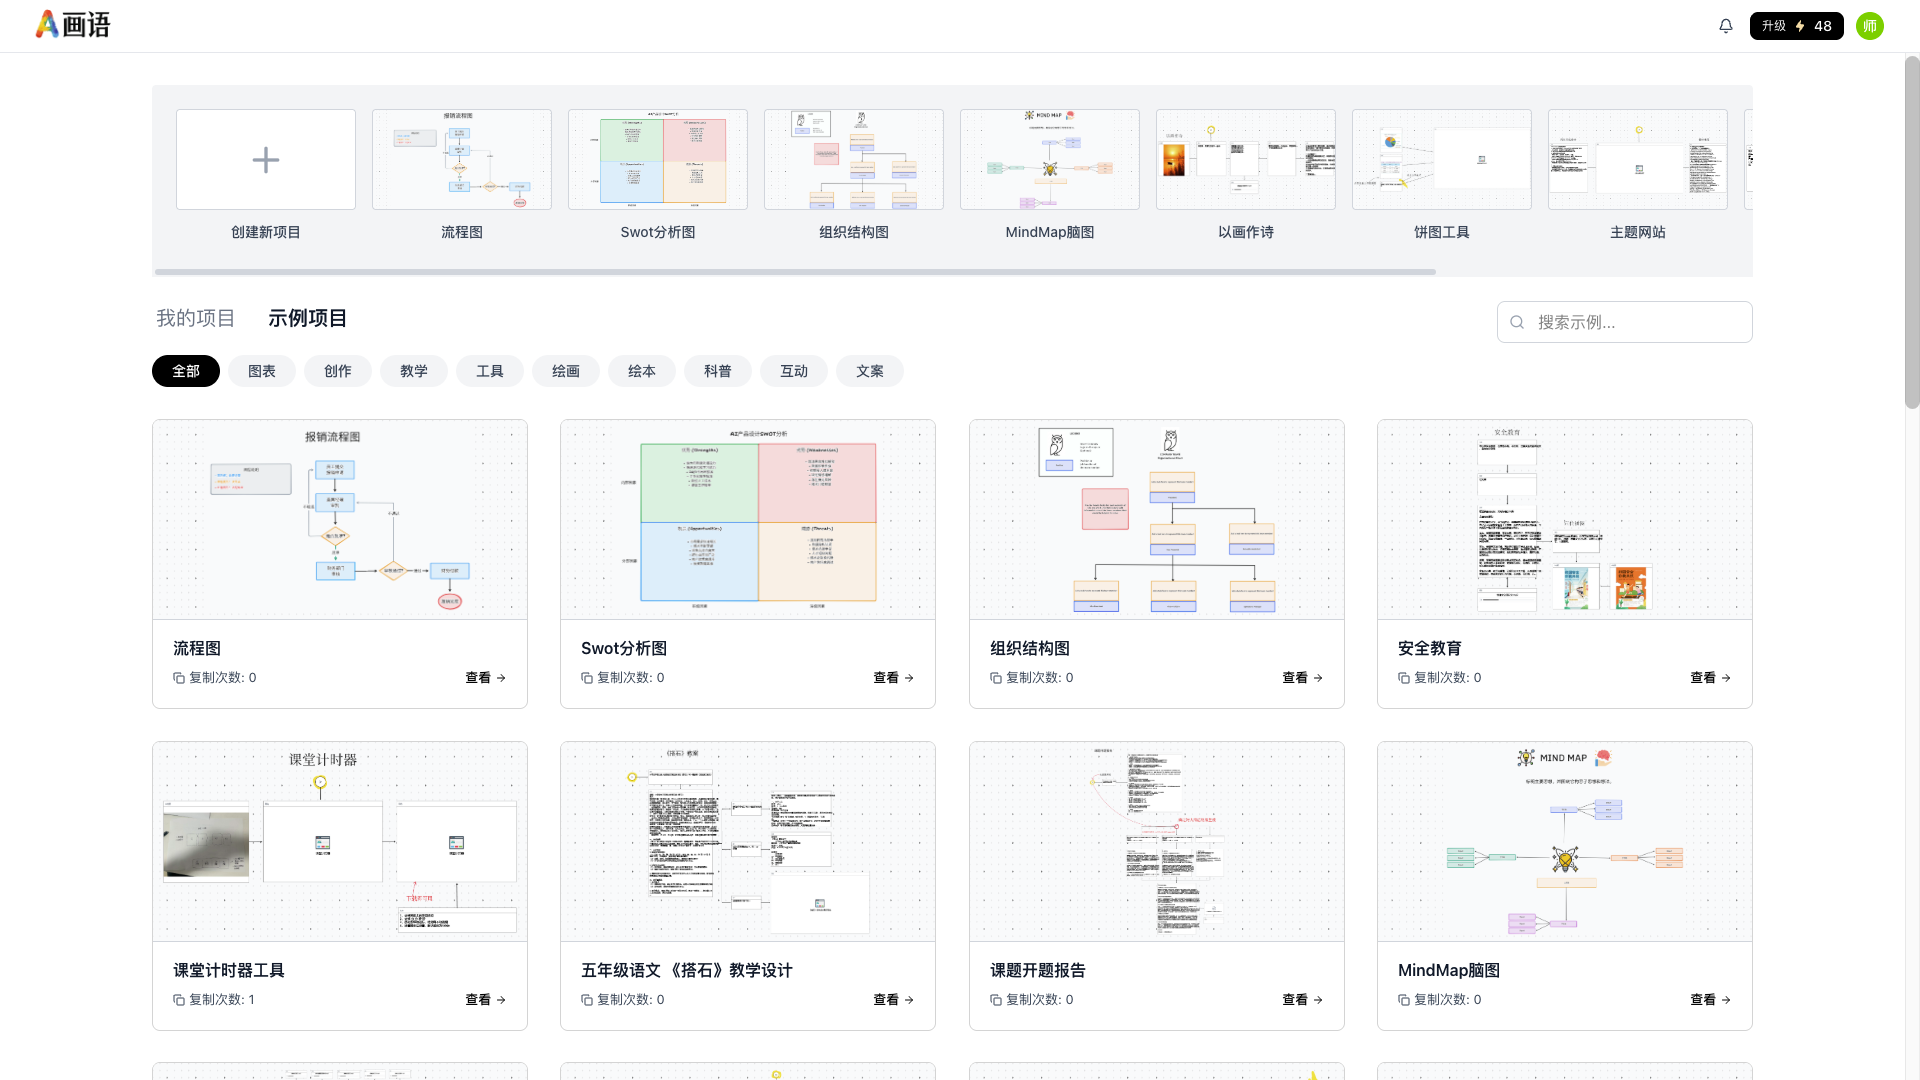Select the 示例项目 tab
The image size is (1920, 1080).
click(307, 318)
